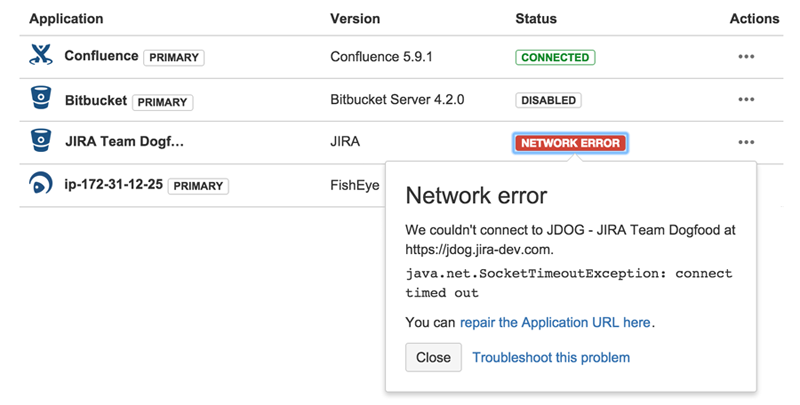Click the DISABLED status badge
Screen dimensions: 800x405
[548, 100]
